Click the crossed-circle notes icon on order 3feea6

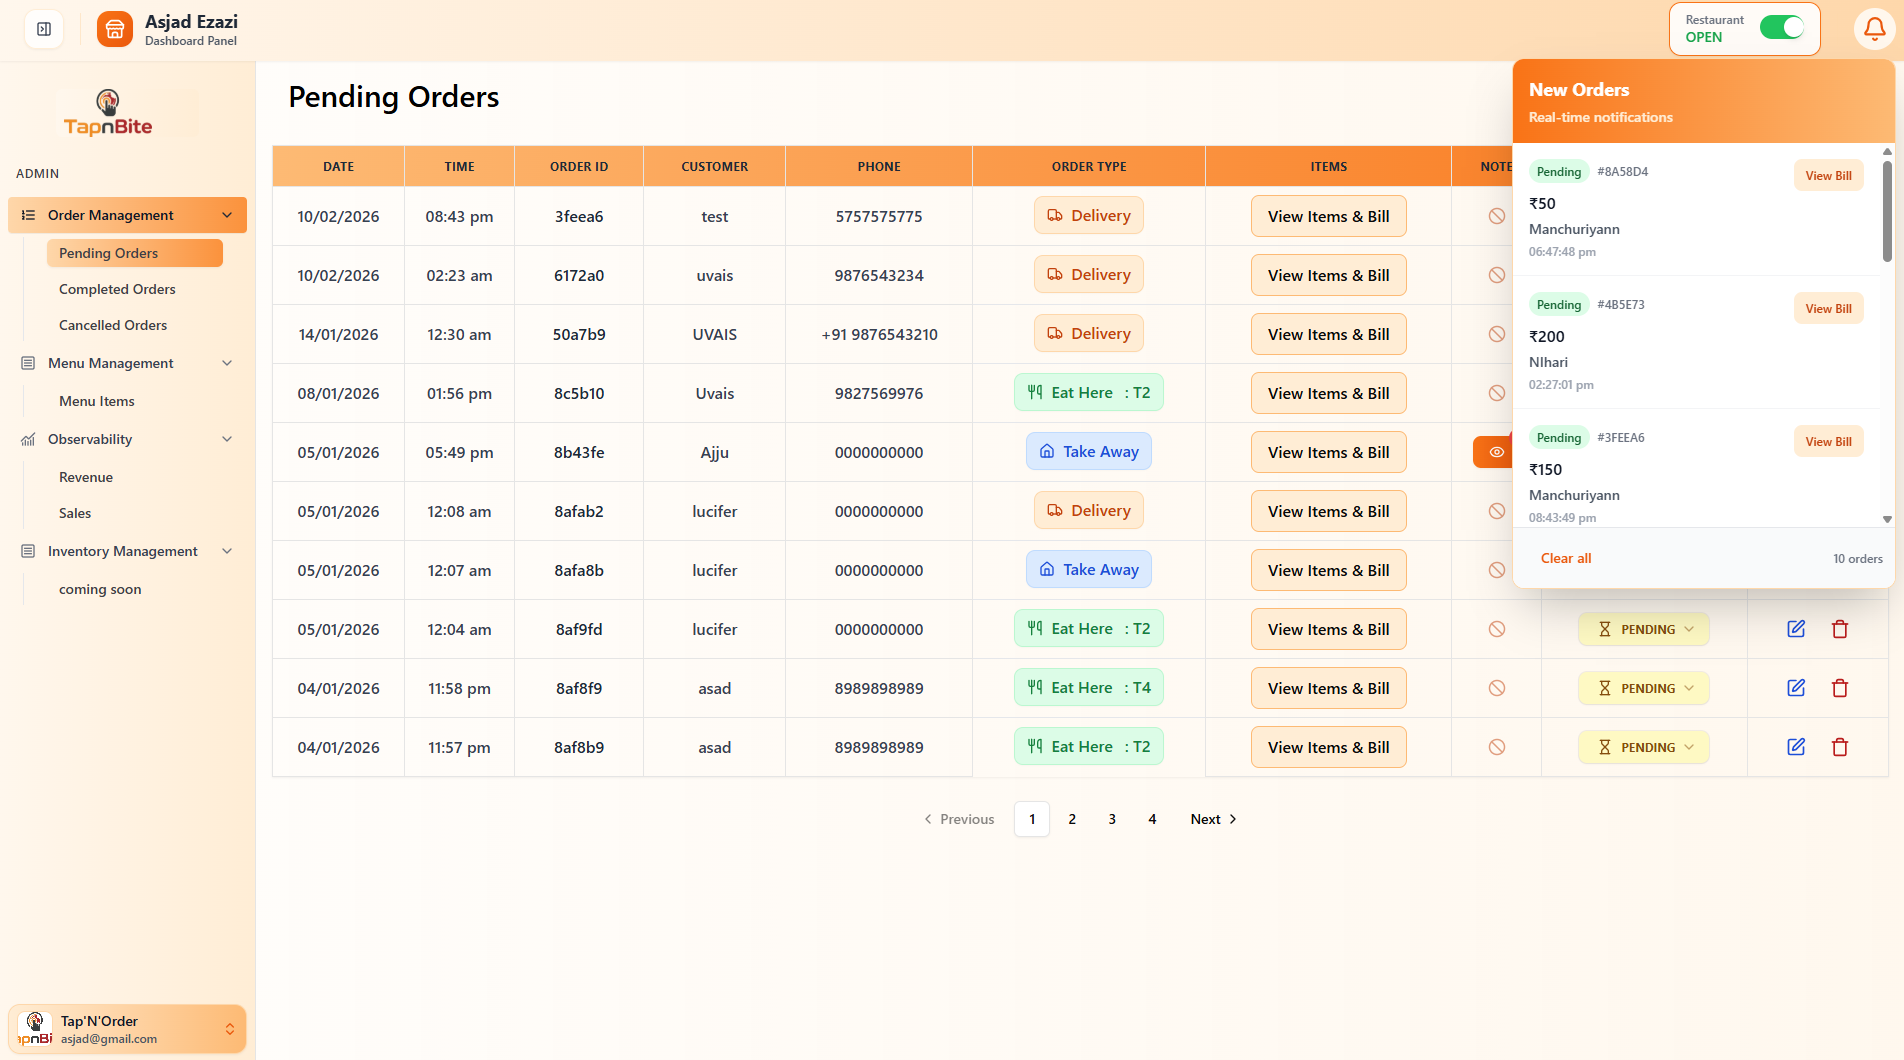tap(1496, 216)
